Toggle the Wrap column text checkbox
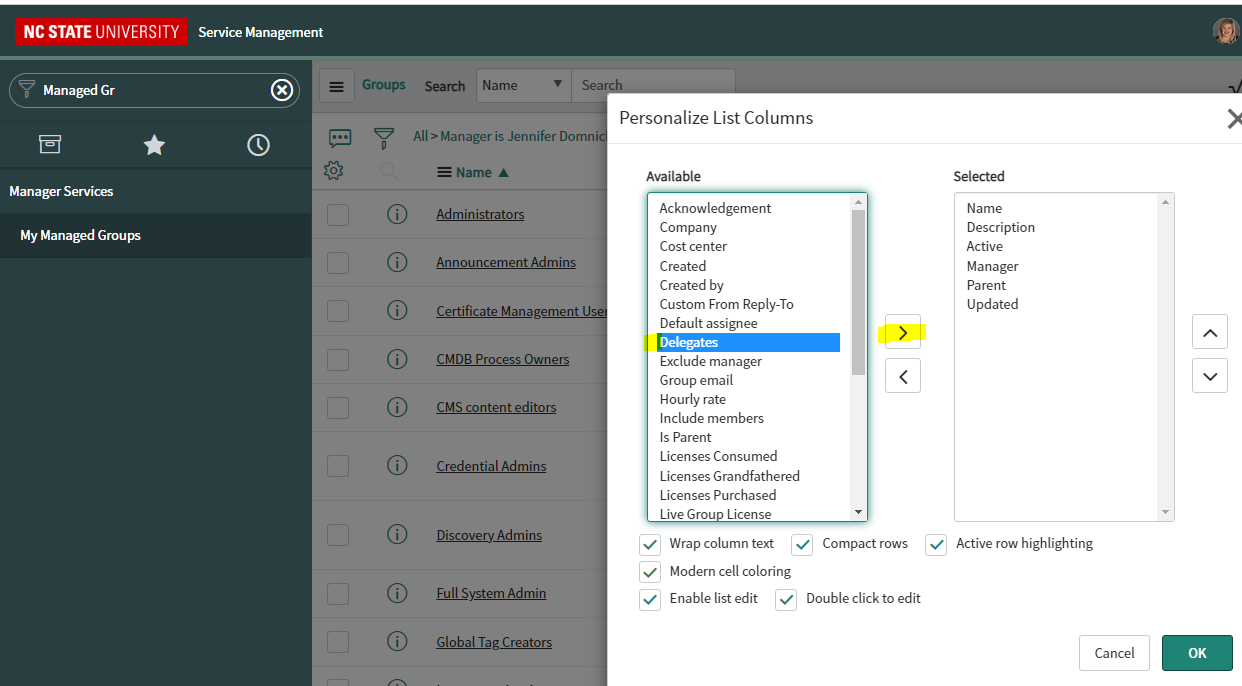This screenshot has height=686, width=1242. click(651, 544)
